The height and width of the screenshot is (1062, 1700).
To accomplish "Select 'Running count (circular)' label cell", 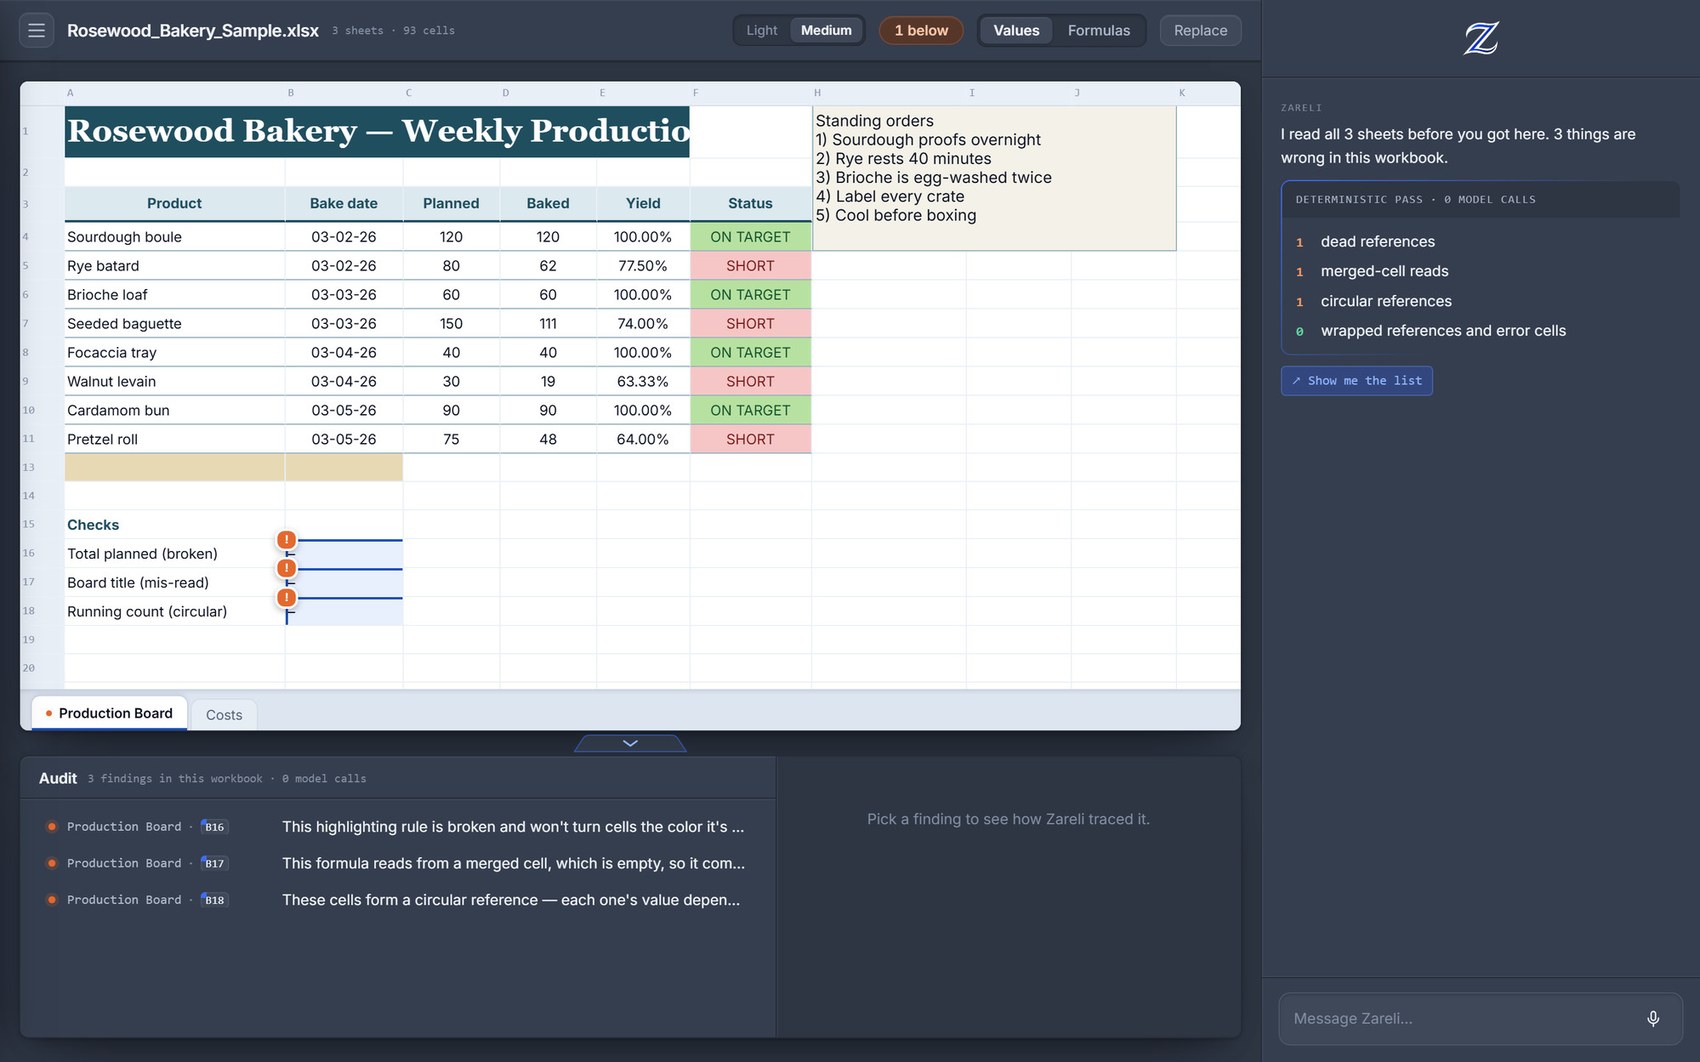I will point(174,612).
